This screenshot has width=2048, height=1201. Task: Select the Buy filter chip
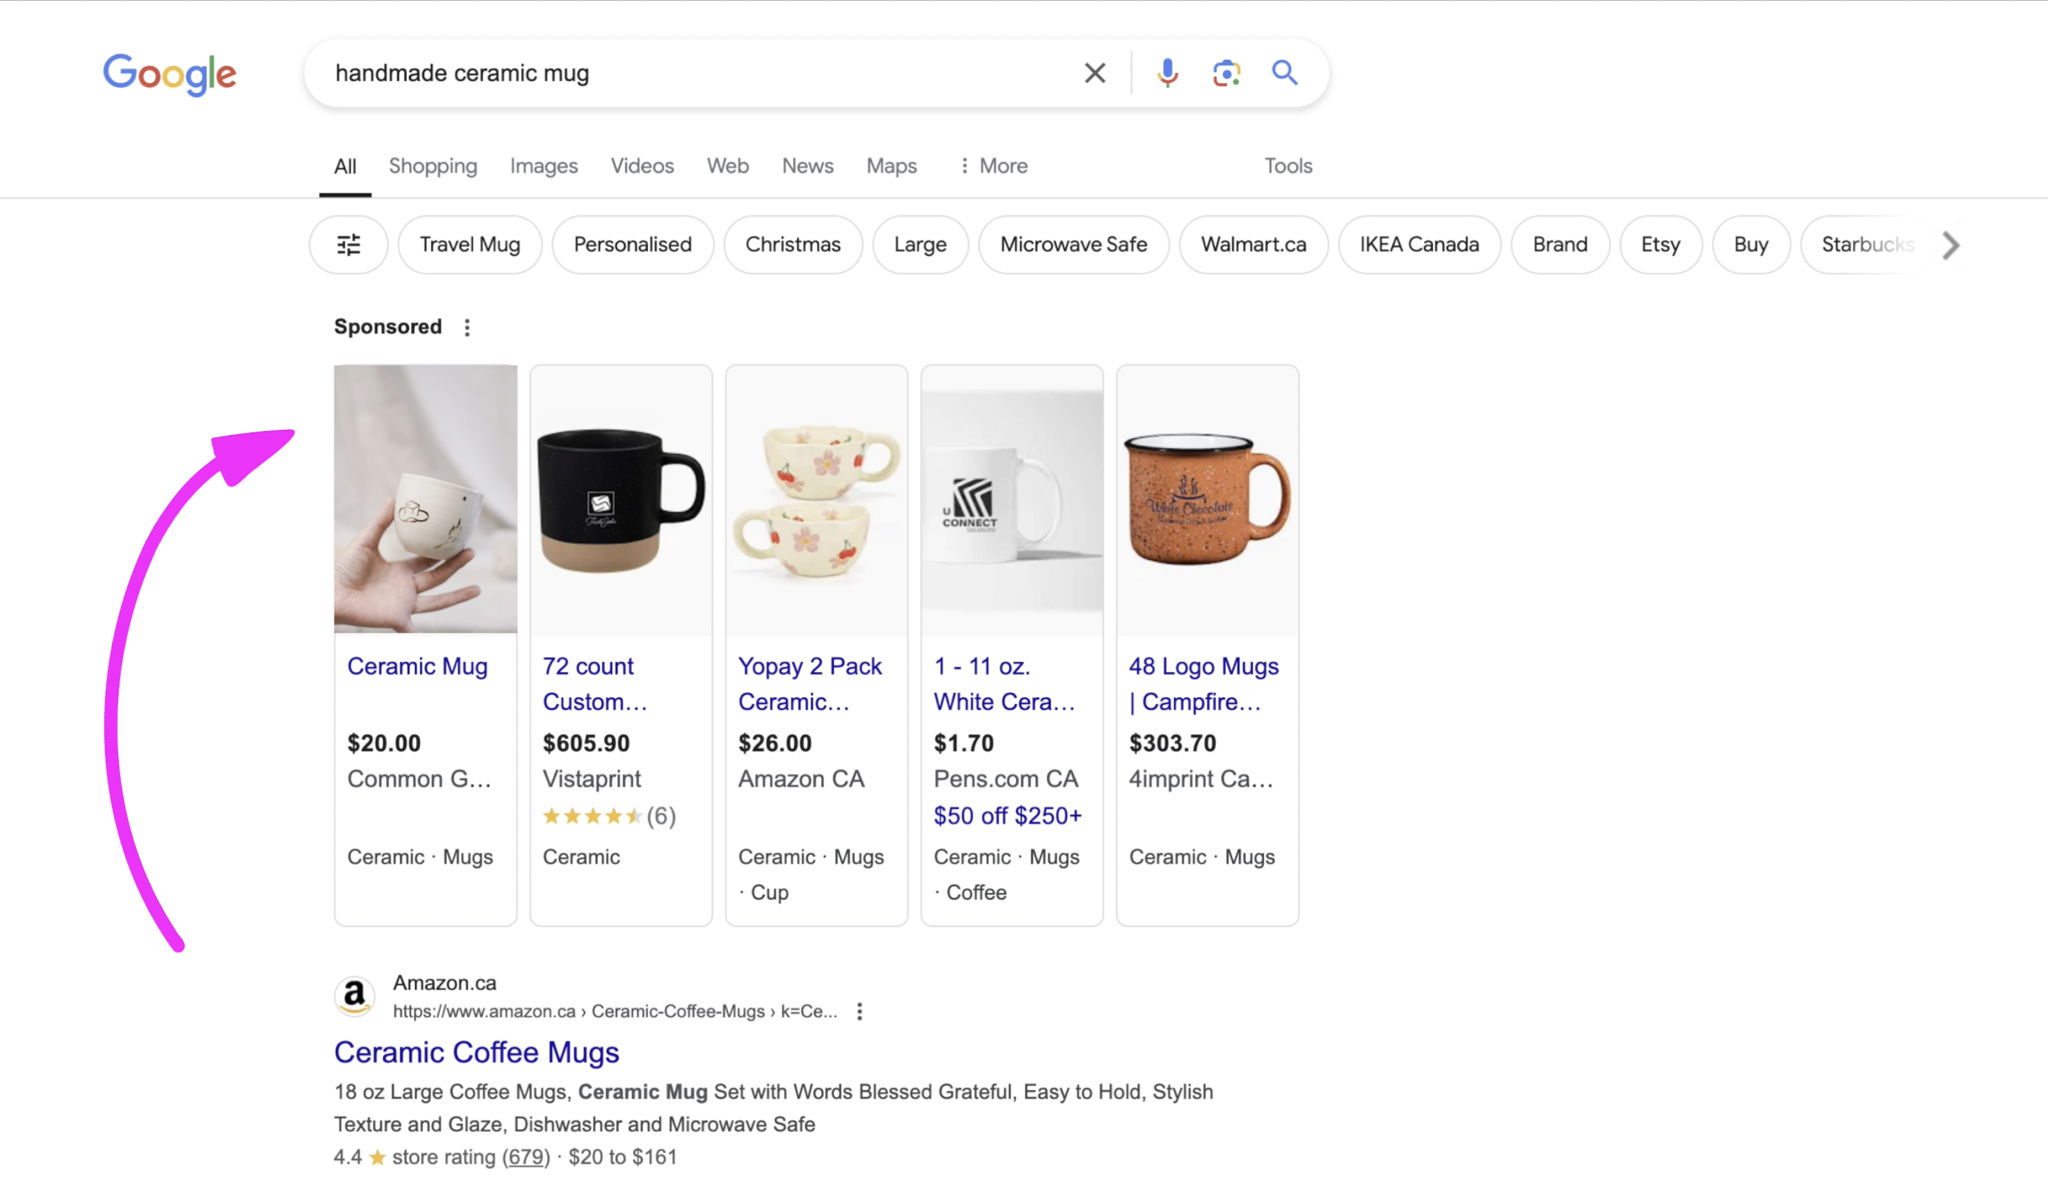tap(1751, 245)
